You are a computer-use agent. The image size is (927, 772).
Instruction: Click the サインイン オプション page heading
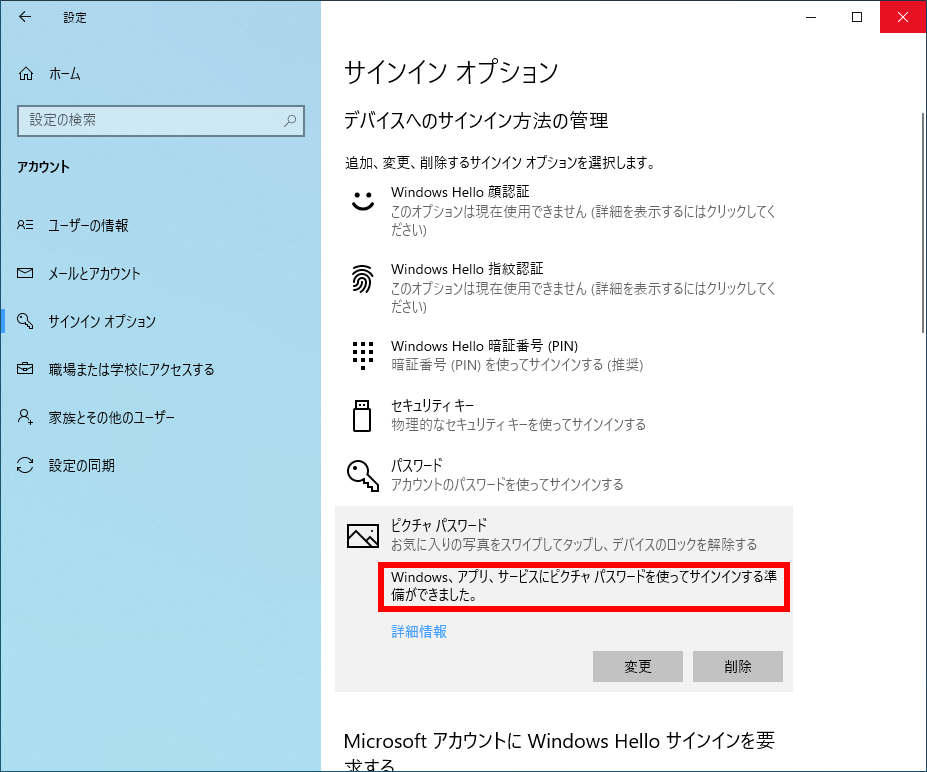[x=451, y=72]
